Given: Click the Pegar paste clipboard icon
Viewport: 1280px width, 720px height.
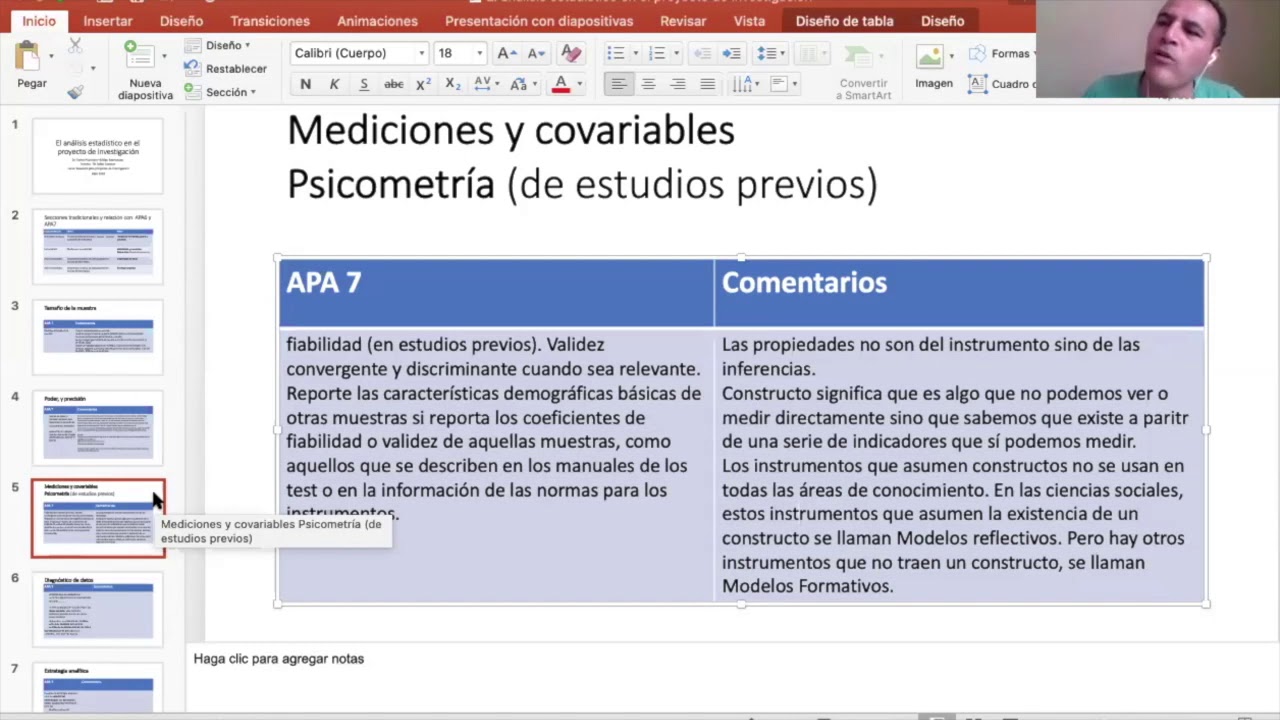Looking at the screenshot, I should pos(28,57).
